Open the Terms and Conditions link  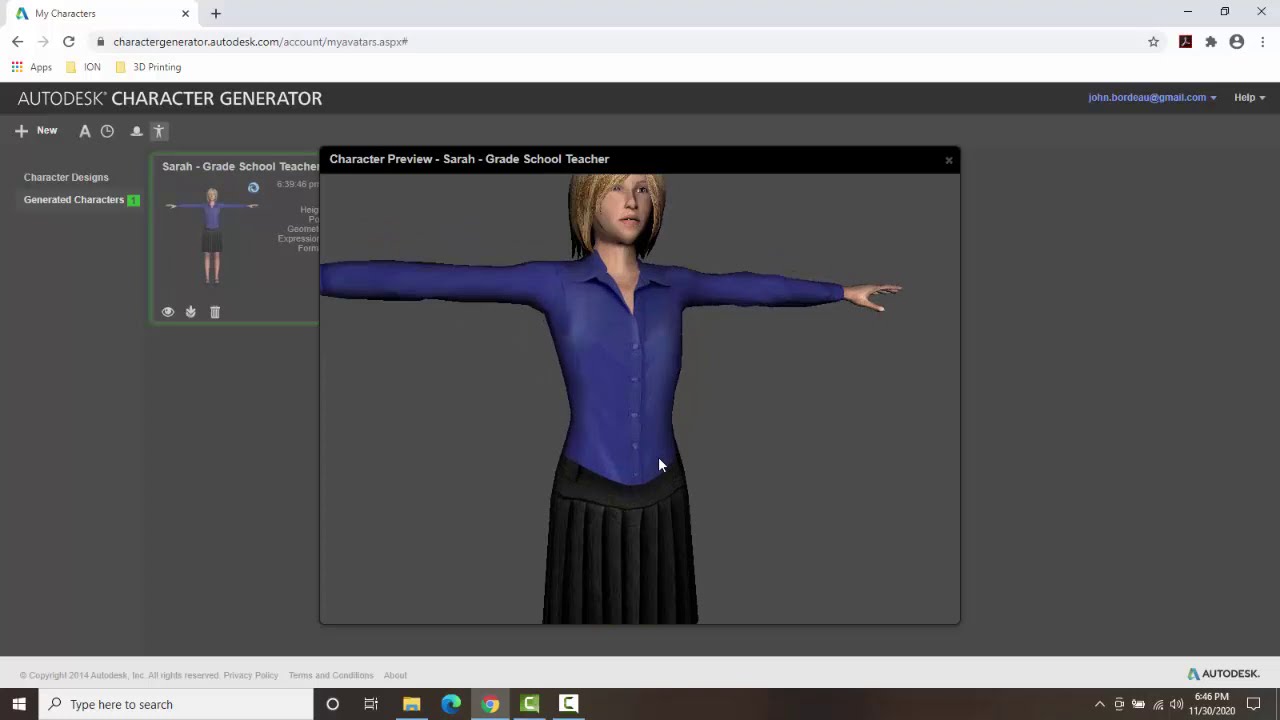tap(331, 676)
